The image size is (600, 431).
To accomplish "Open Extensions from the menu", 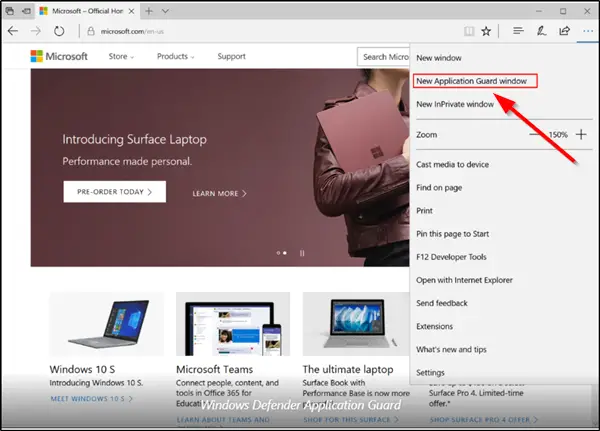I will click(x=434, y=326).
